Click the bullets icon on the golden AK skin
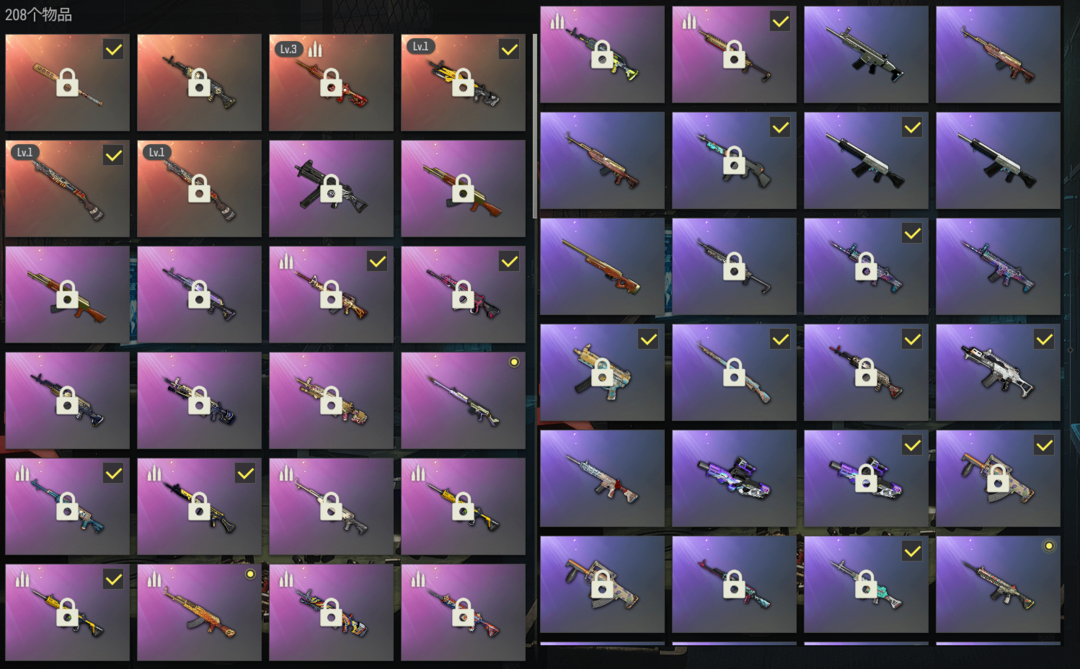Screen dimensions: 1080x669 pyautogui.click(x=154, y=579)
